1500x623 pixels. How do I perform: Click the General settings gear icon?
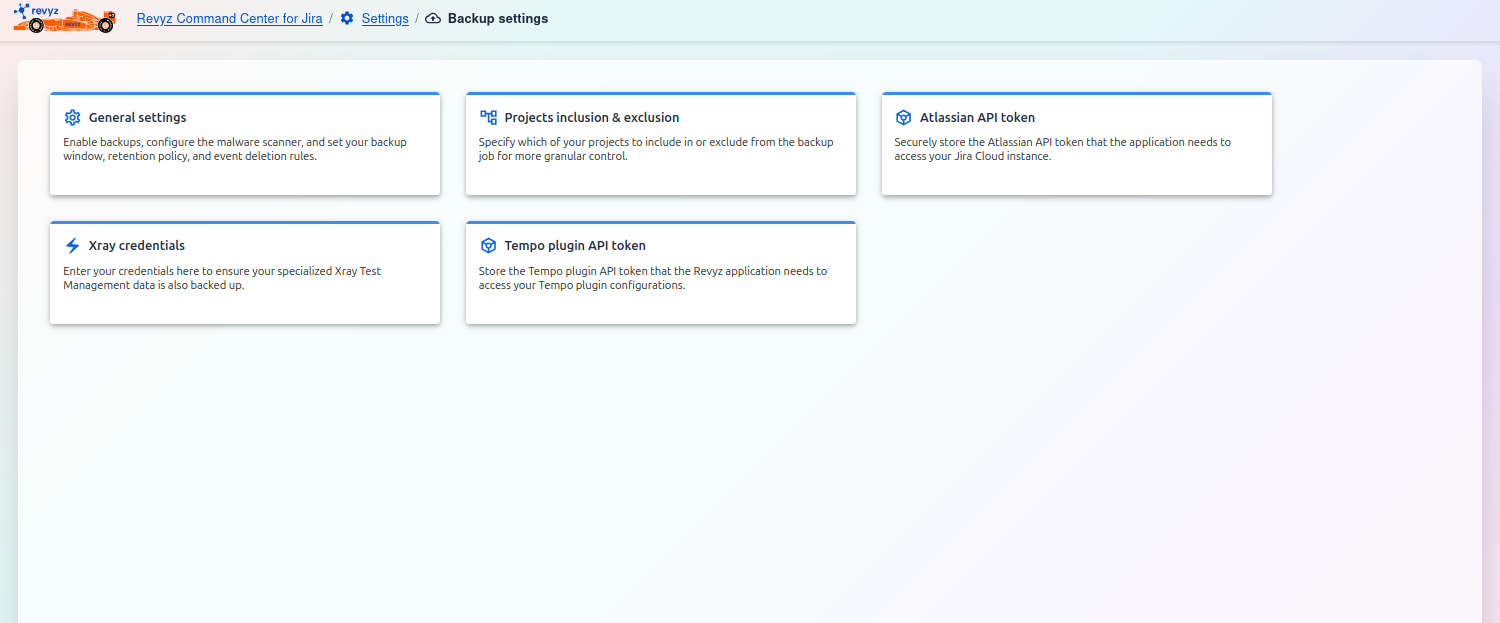[x=72, y=117]
